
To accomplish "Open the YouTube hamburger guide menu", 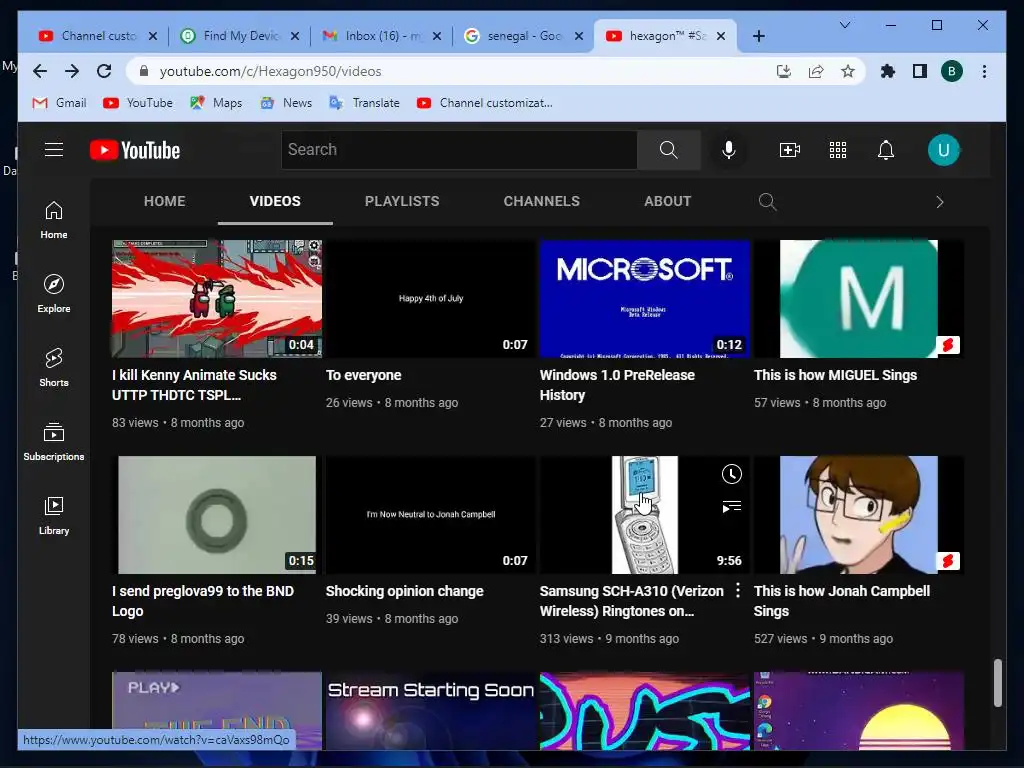I will pyautogui.click(x=54, y=150).
